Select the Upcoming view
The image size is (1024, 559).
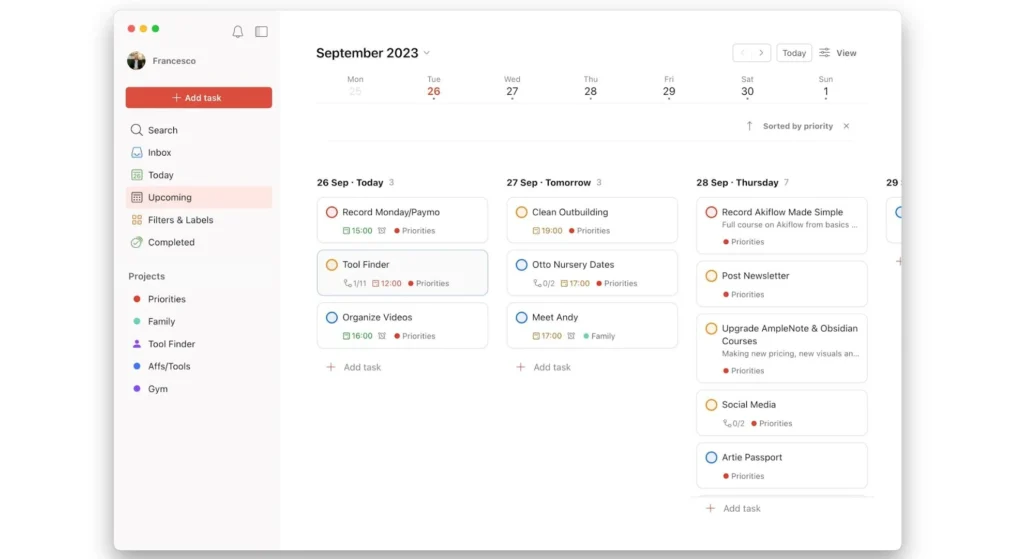(199, 197)
